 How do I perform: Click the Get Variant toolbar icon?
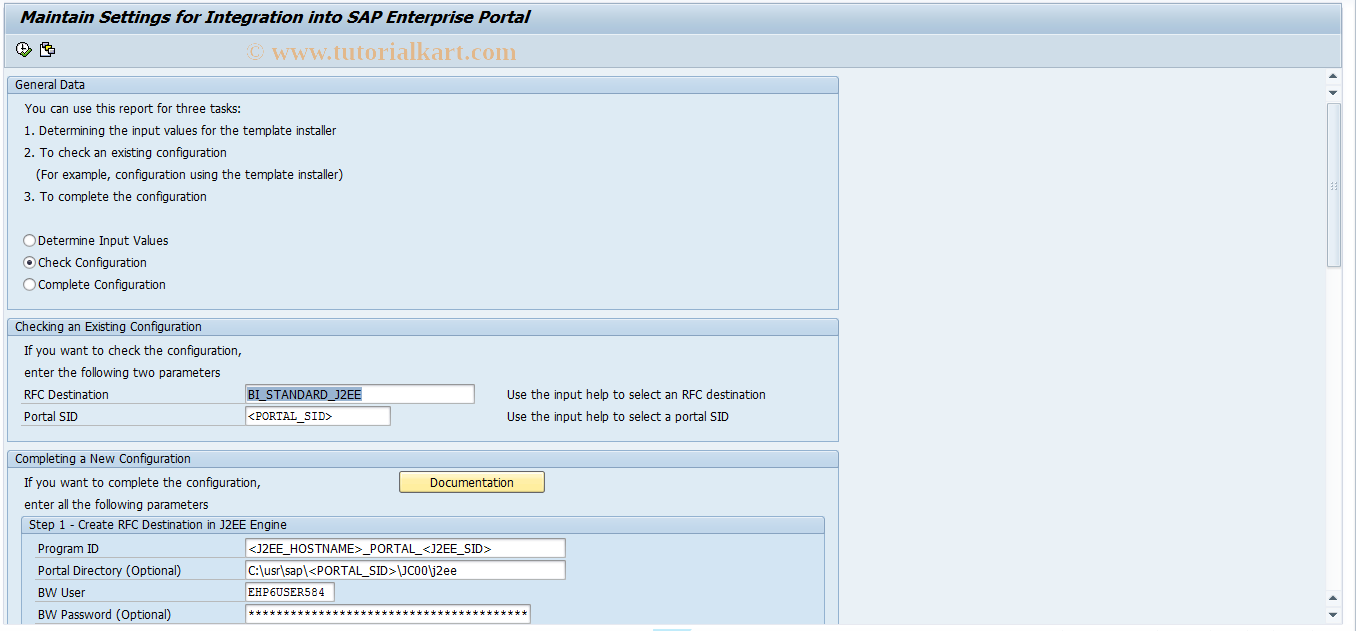(x=47, y=49)
